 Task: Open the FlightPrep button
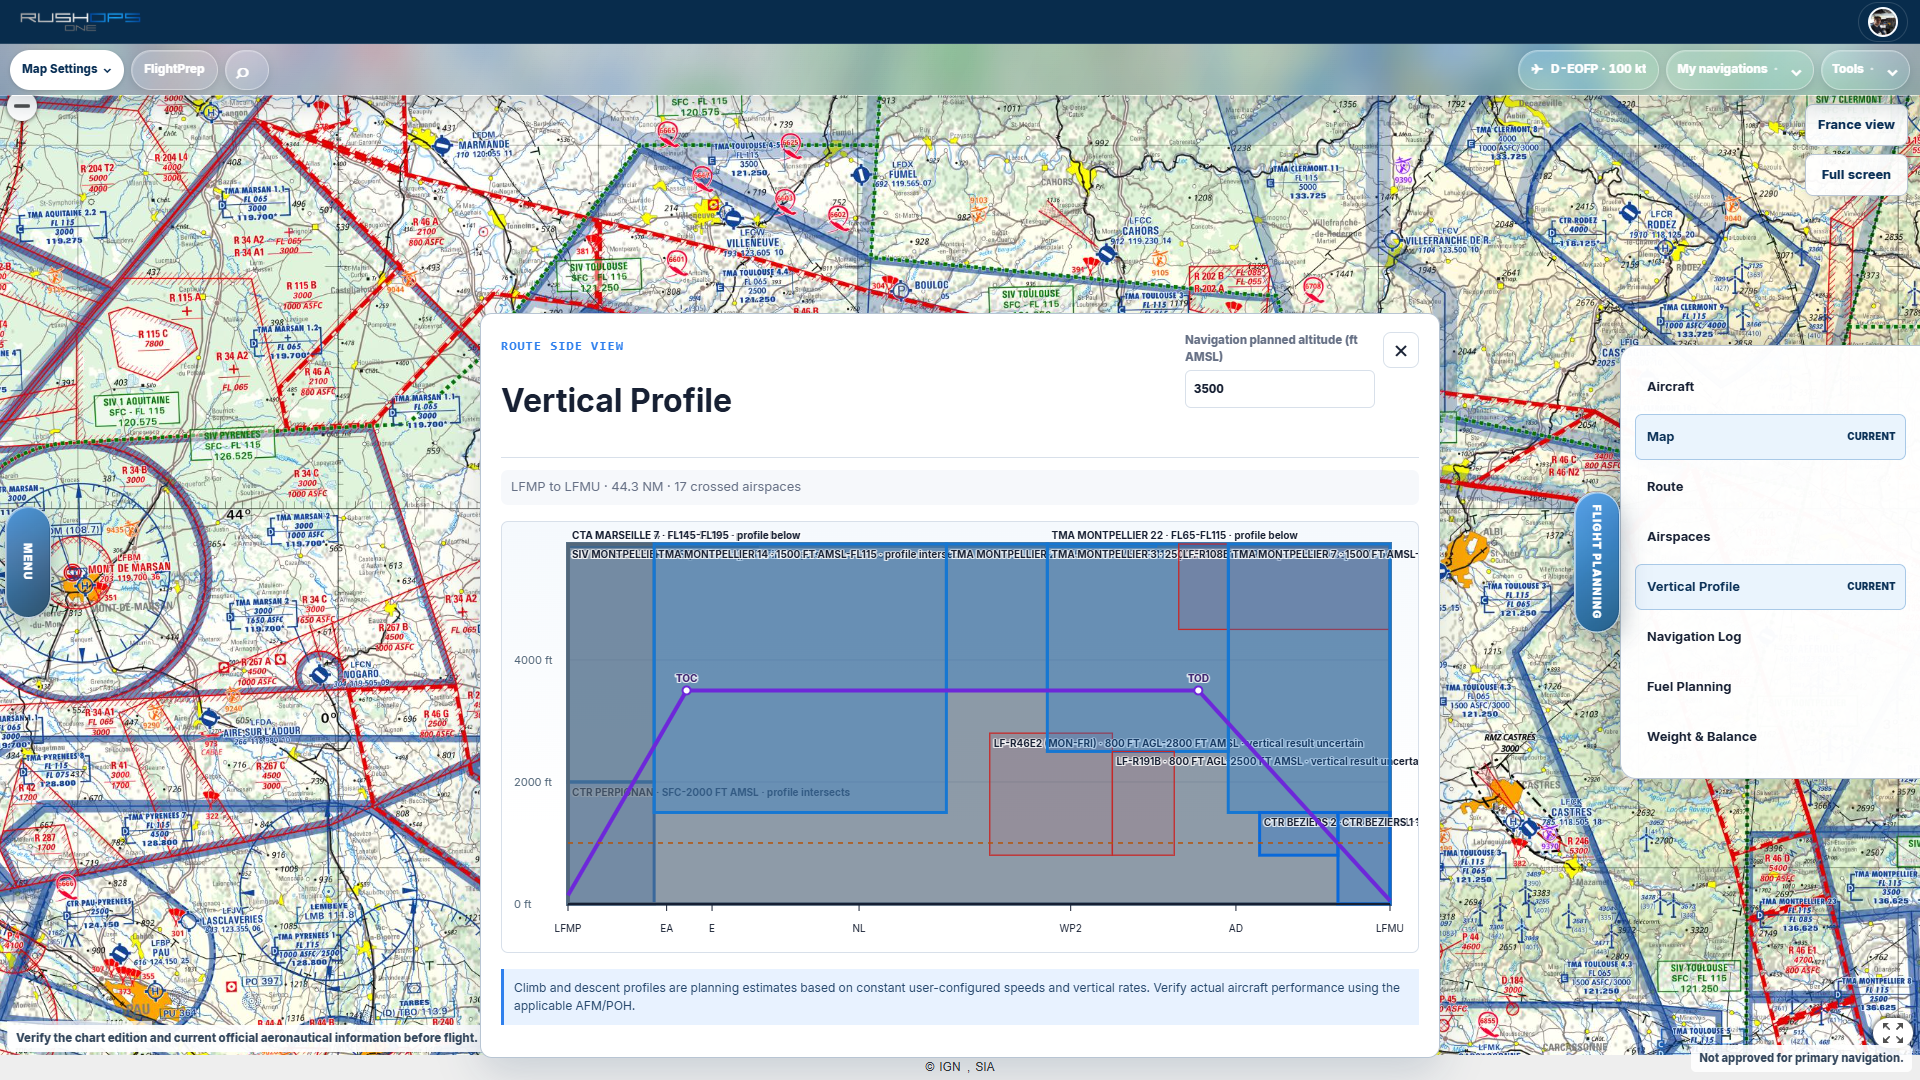coord(174,70)
